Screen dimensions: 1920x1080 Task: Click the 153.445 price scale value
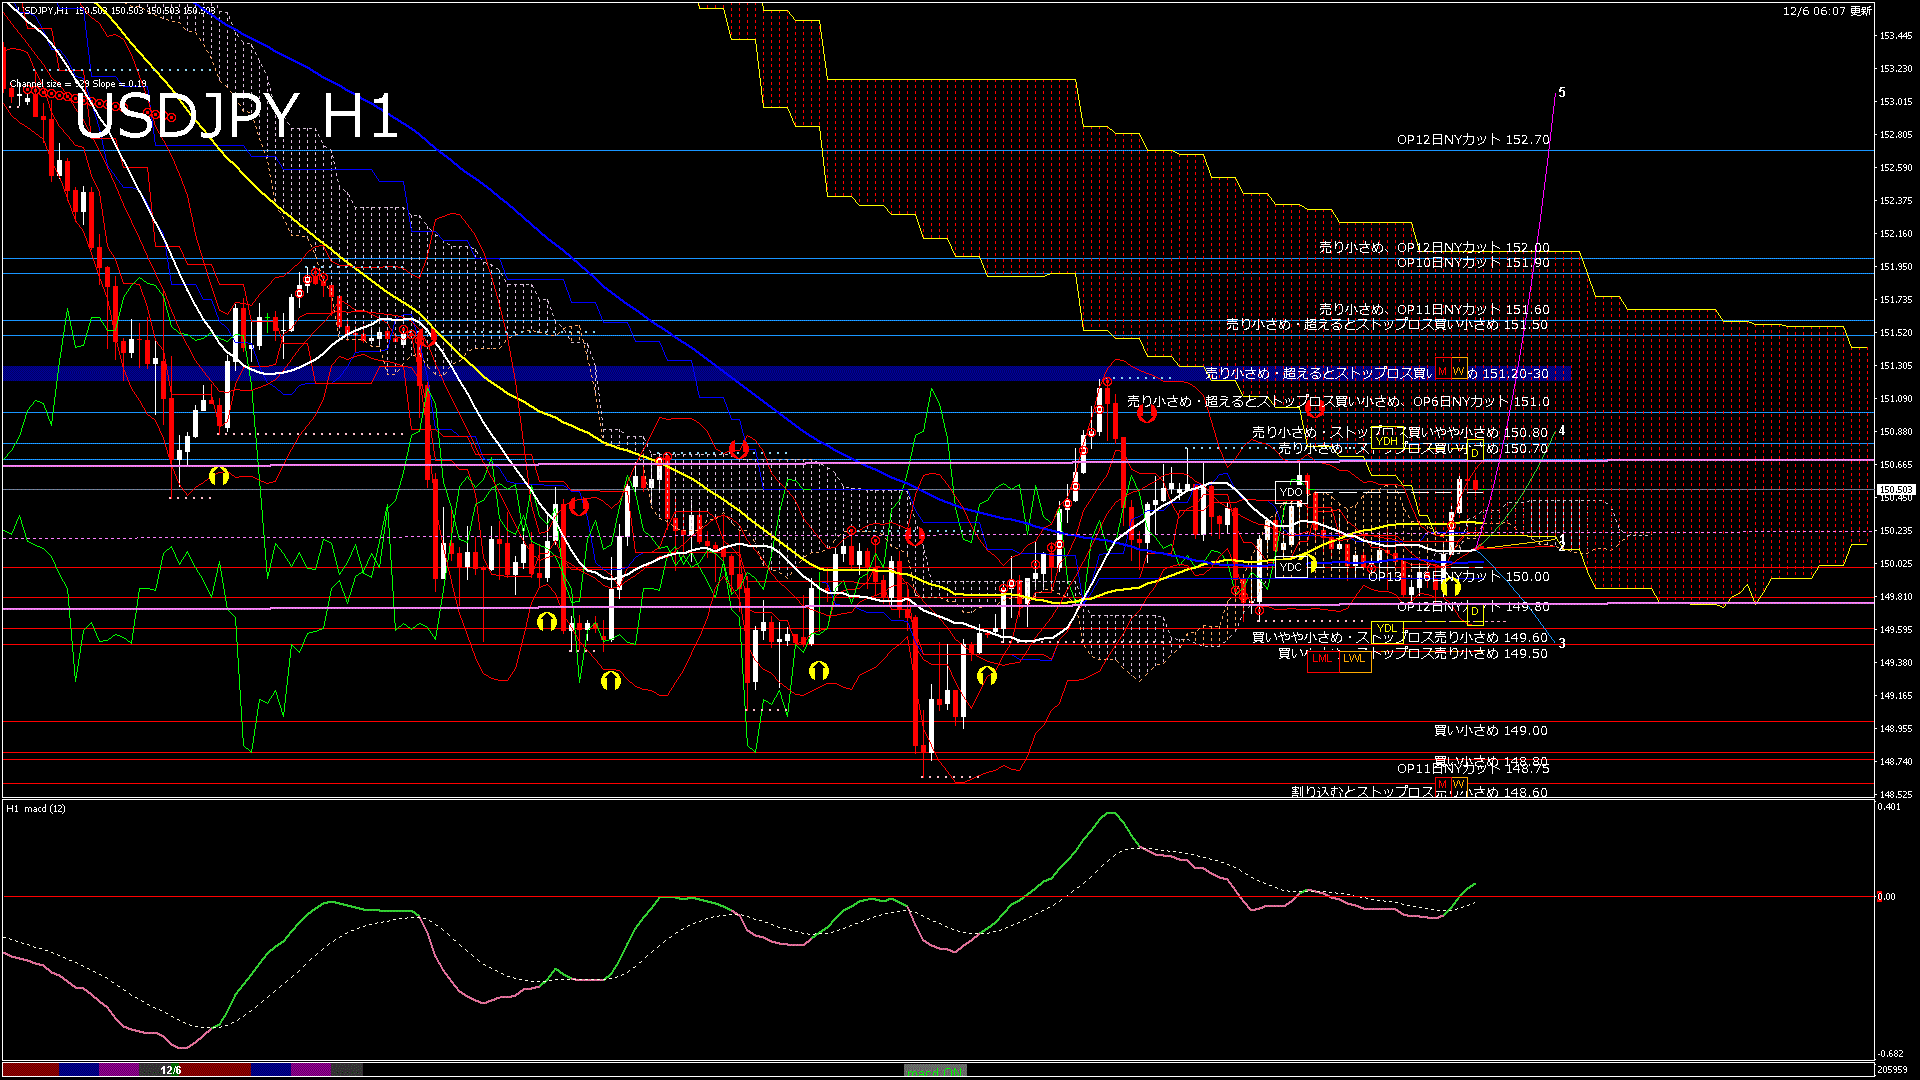pos(1896,36)
